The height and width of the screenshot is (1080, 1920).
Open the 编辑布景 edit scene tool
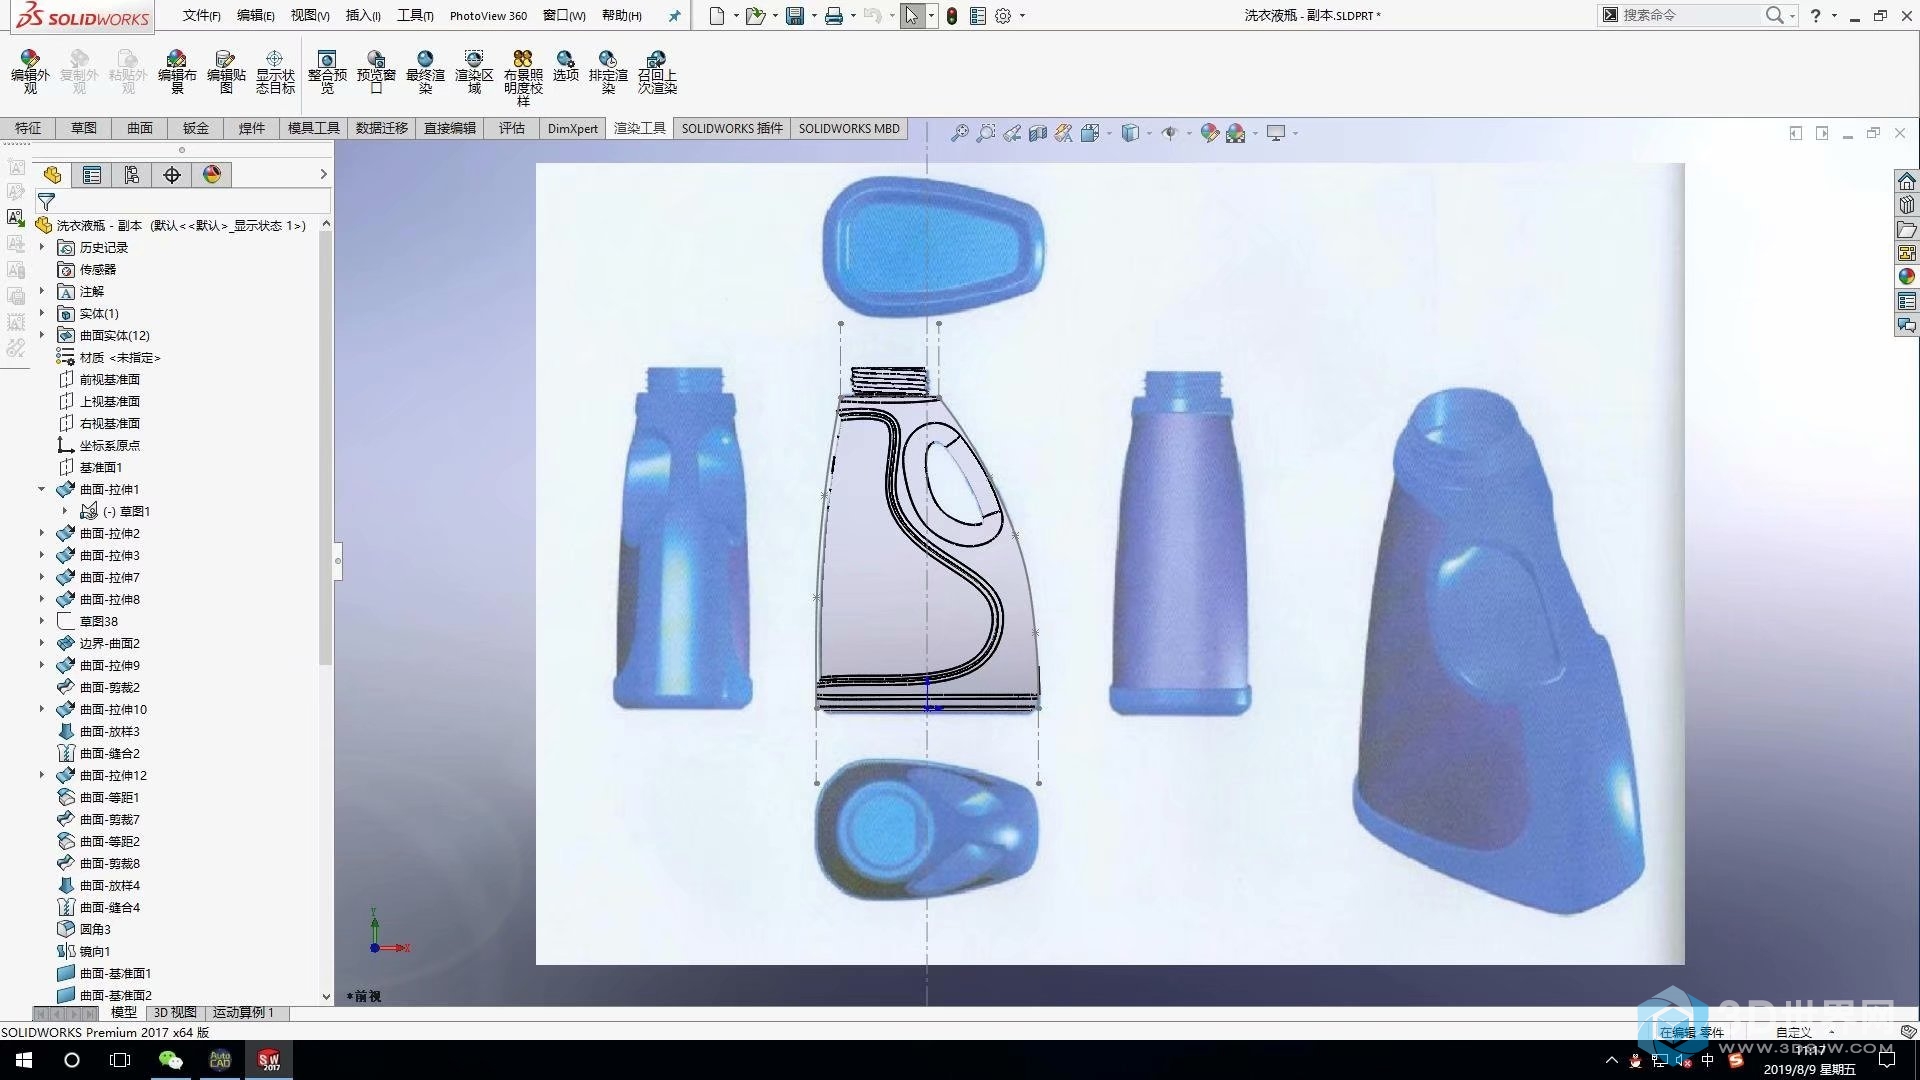(x=177, y=72)
